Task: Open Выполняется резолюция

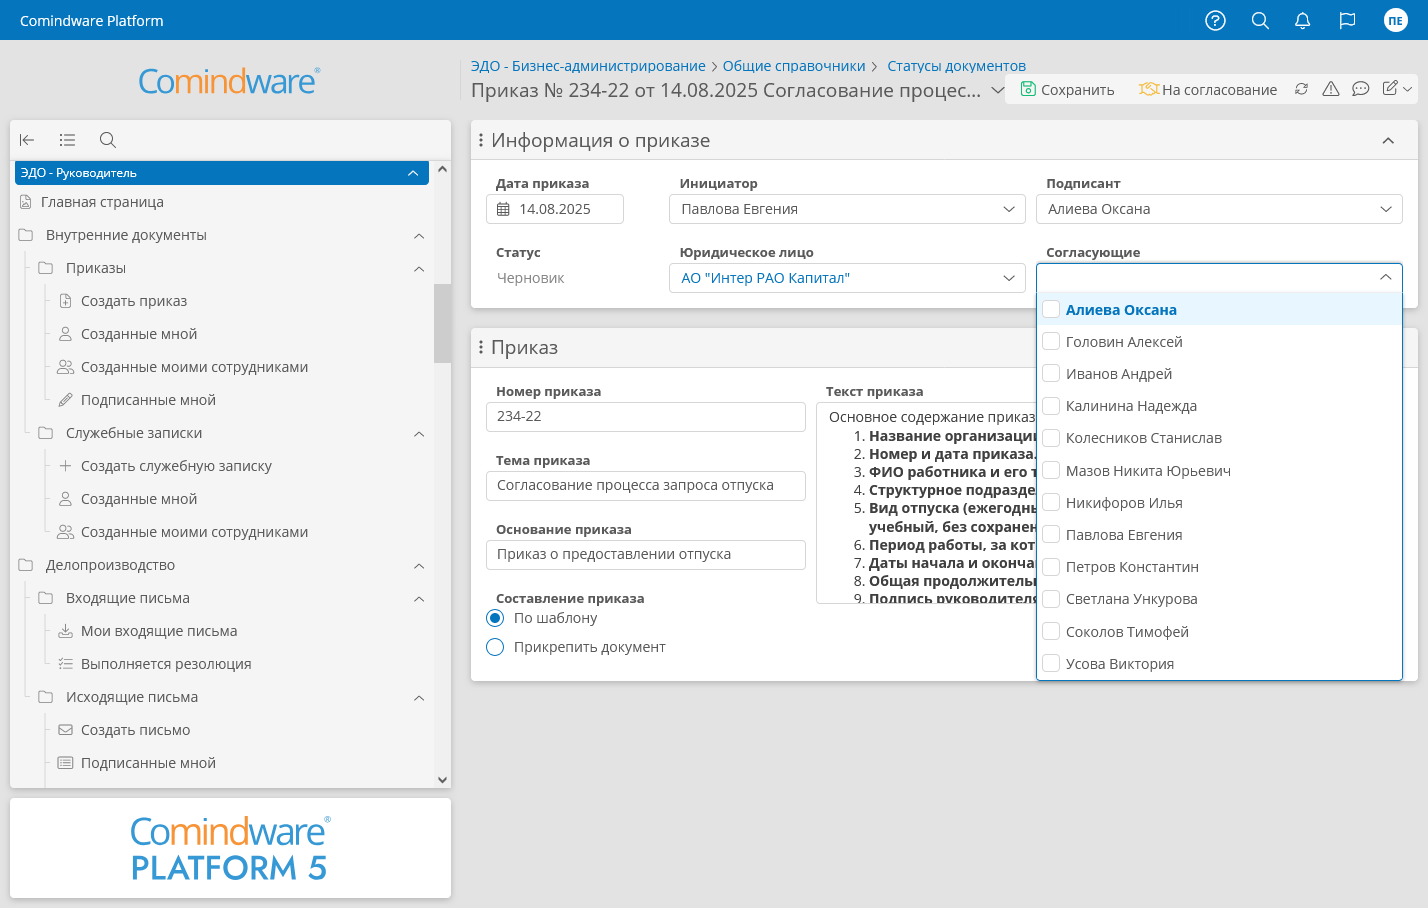Action: 166,664
